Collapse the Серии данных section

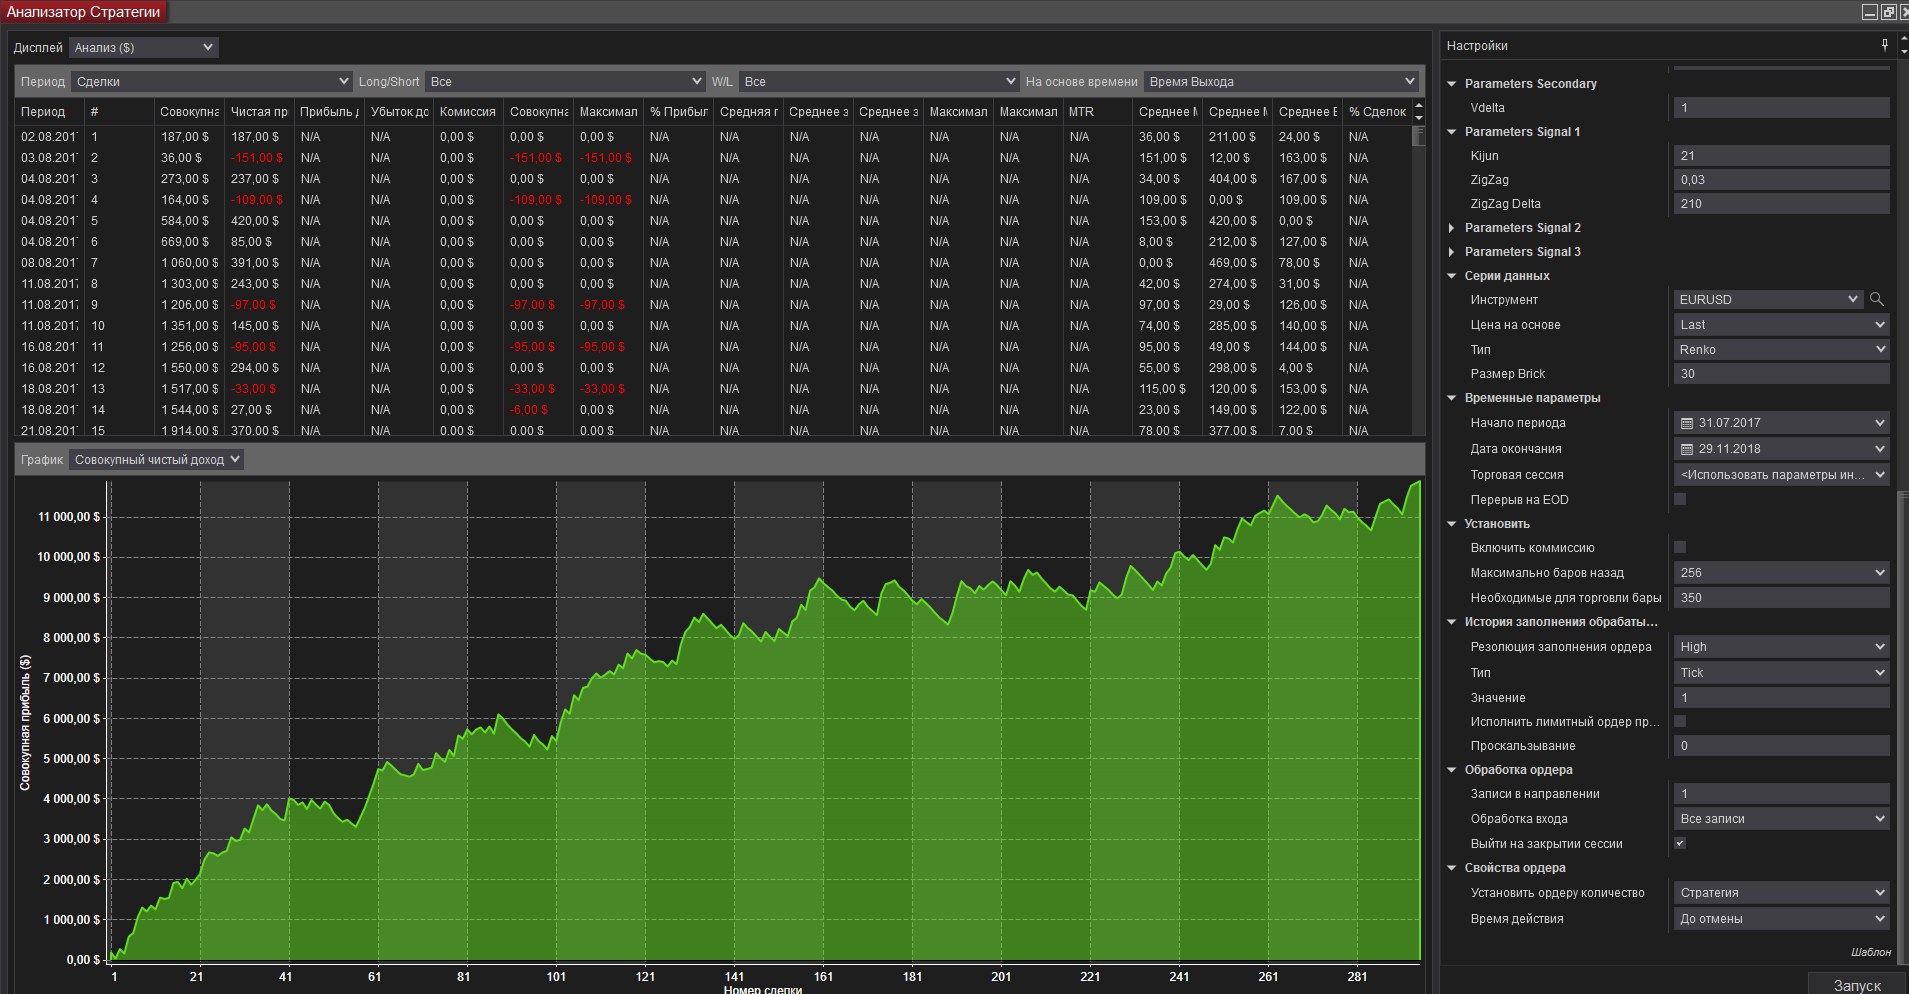(1451, 276)
